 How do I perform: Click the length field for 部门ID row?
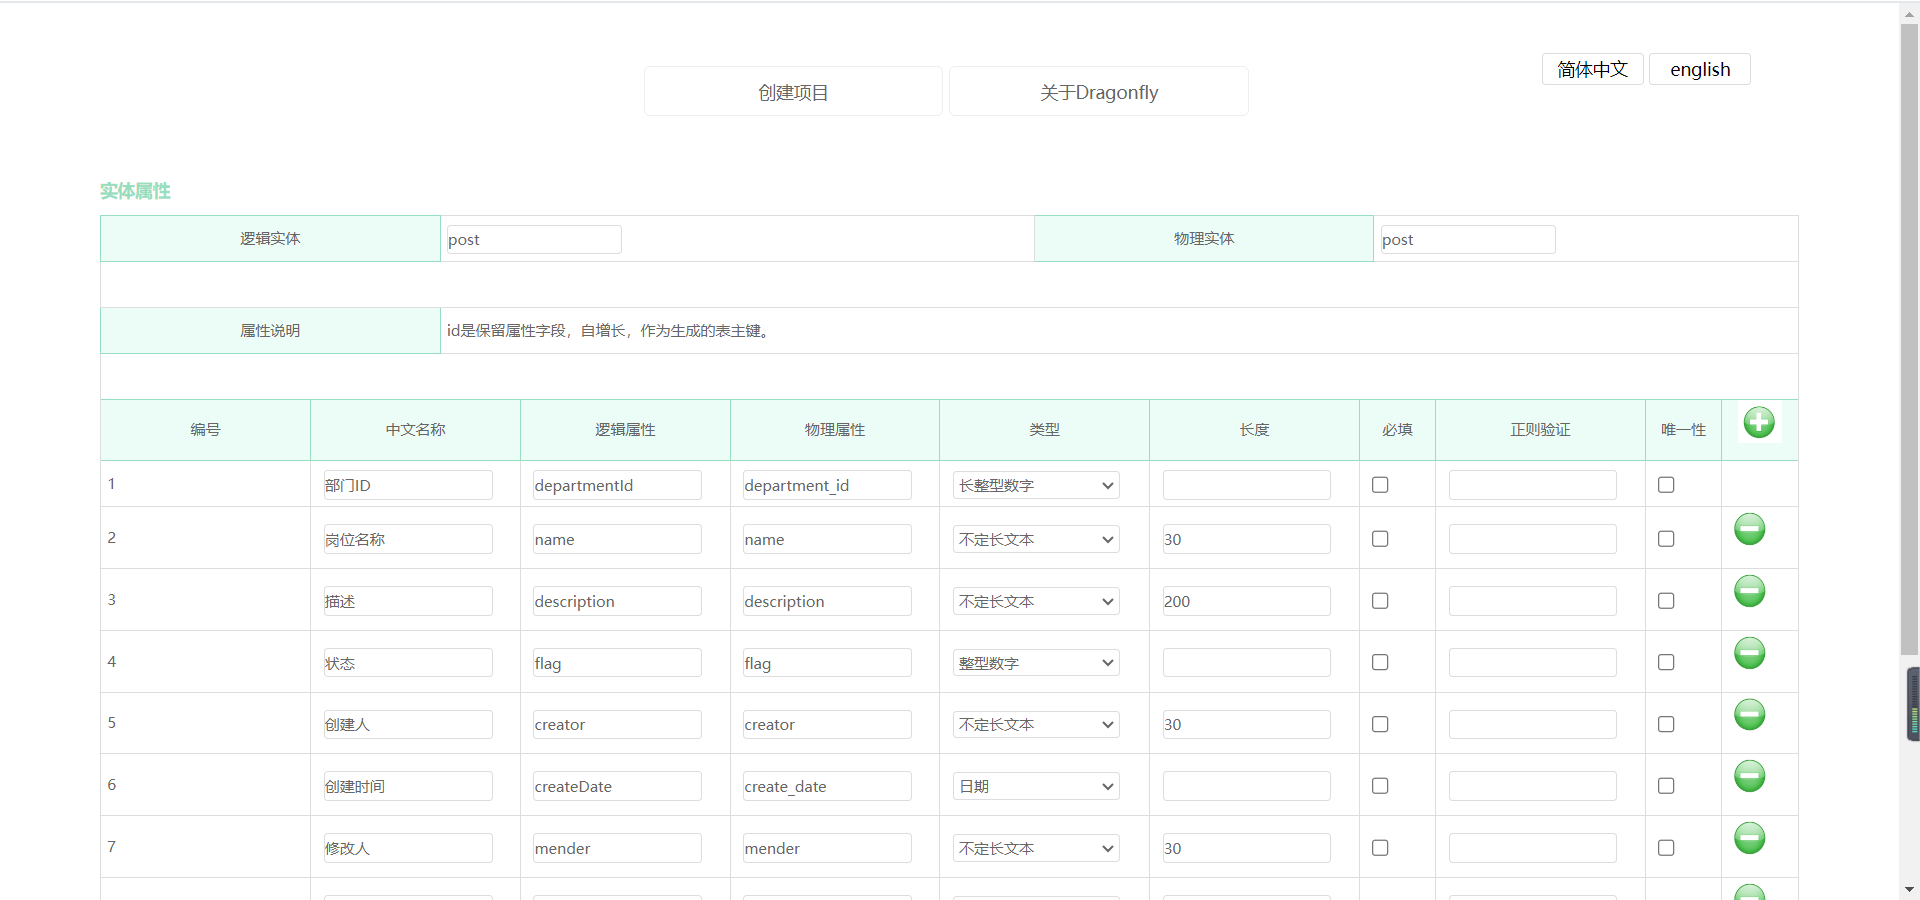[1247, 485]
